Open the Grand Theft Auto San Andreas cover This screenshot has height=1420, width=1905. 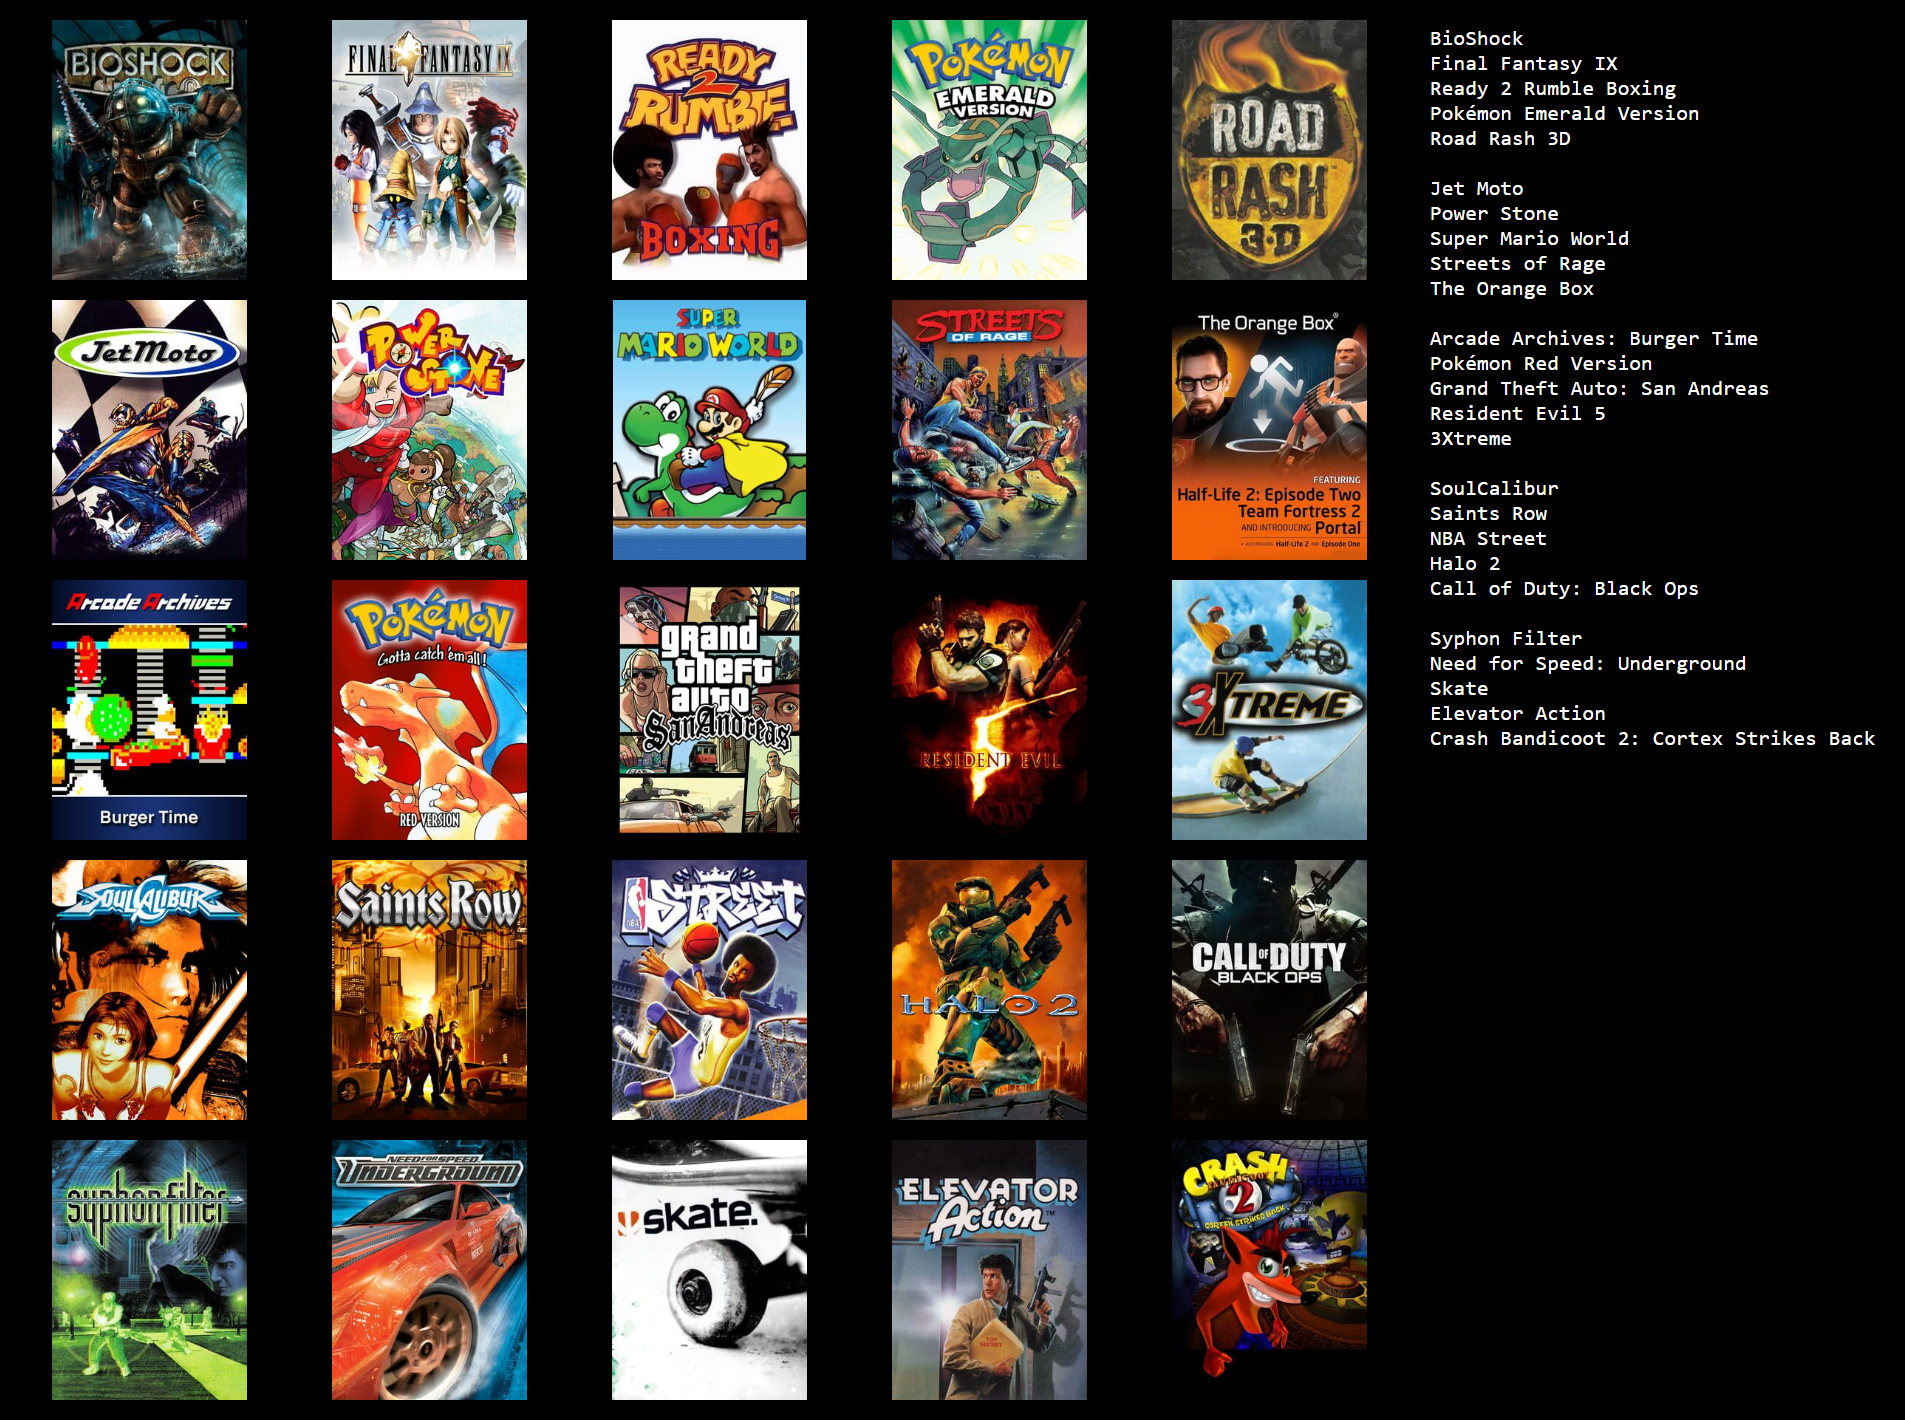tap(709, 710)
